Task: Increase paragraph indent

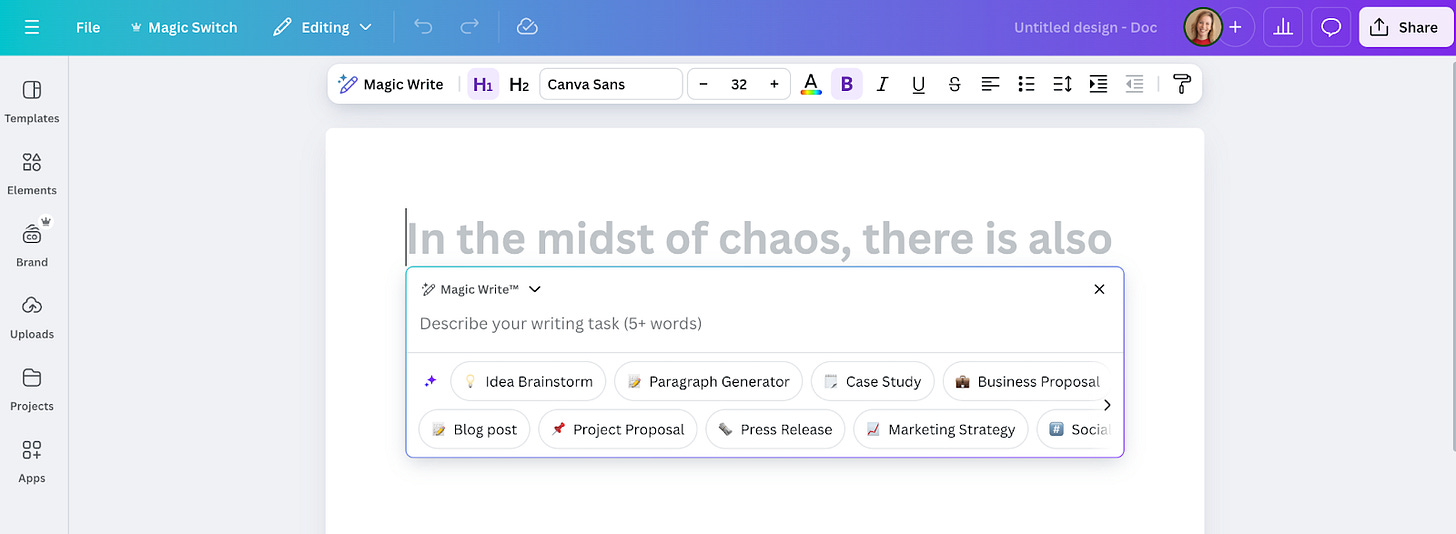Action: point(1098,84)
